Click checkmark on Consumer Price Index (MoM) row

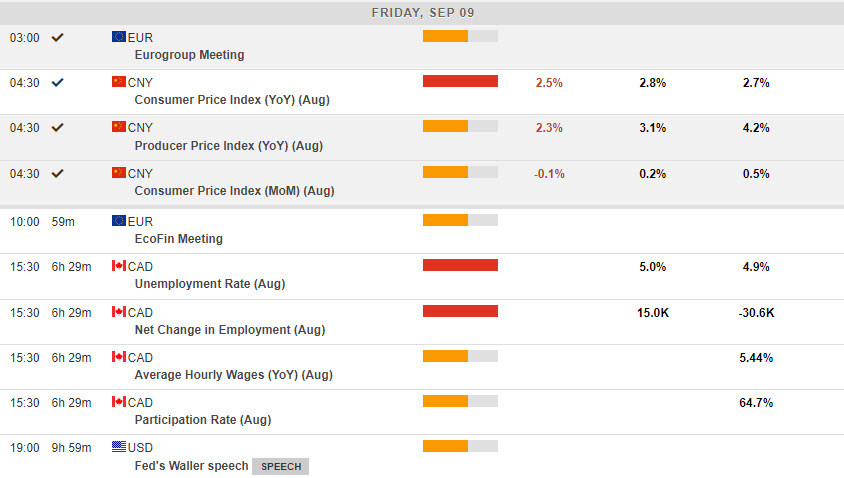[x=58, y=173]
